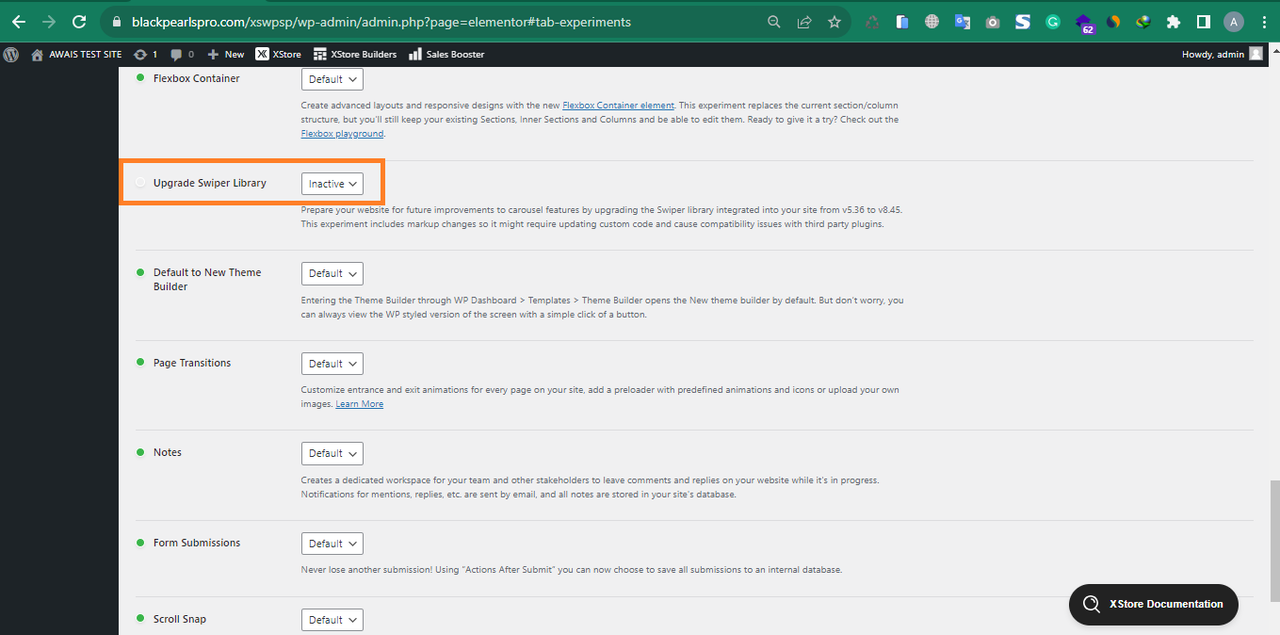Open the Page Transitions status dropdown
The image size is (1280, 635).
point(332,364)
